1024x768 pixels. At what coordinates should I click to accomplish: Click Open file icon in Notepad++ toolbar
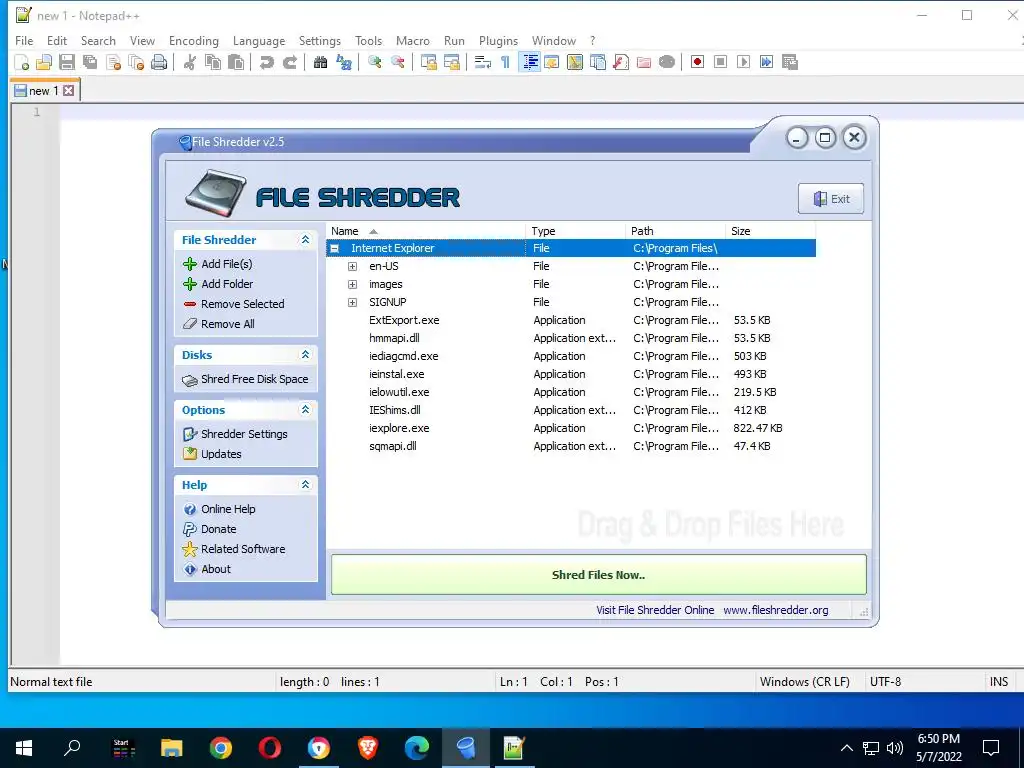[44, 62]
